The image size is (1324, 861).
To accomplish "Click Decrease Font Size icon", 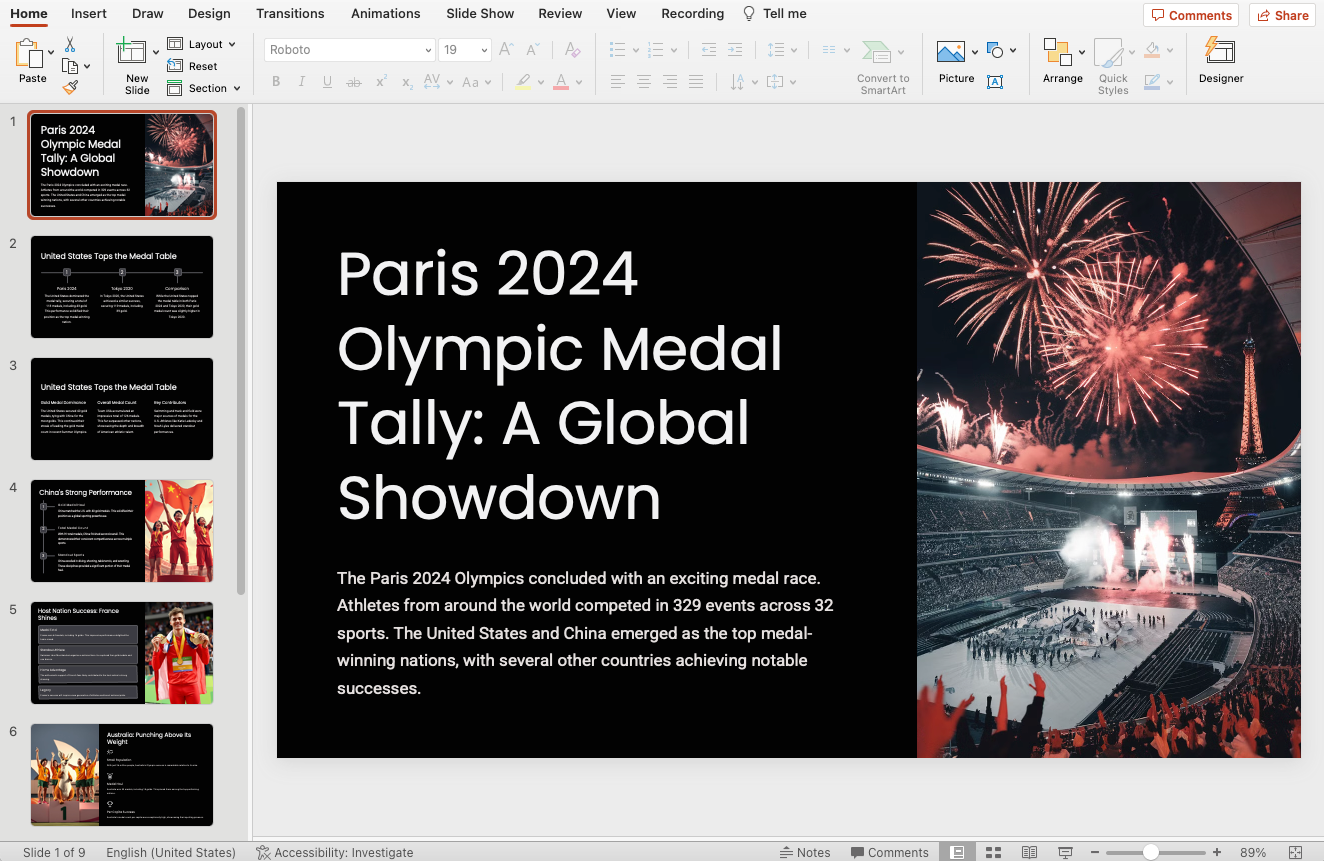I will click(x=532, y=49).
